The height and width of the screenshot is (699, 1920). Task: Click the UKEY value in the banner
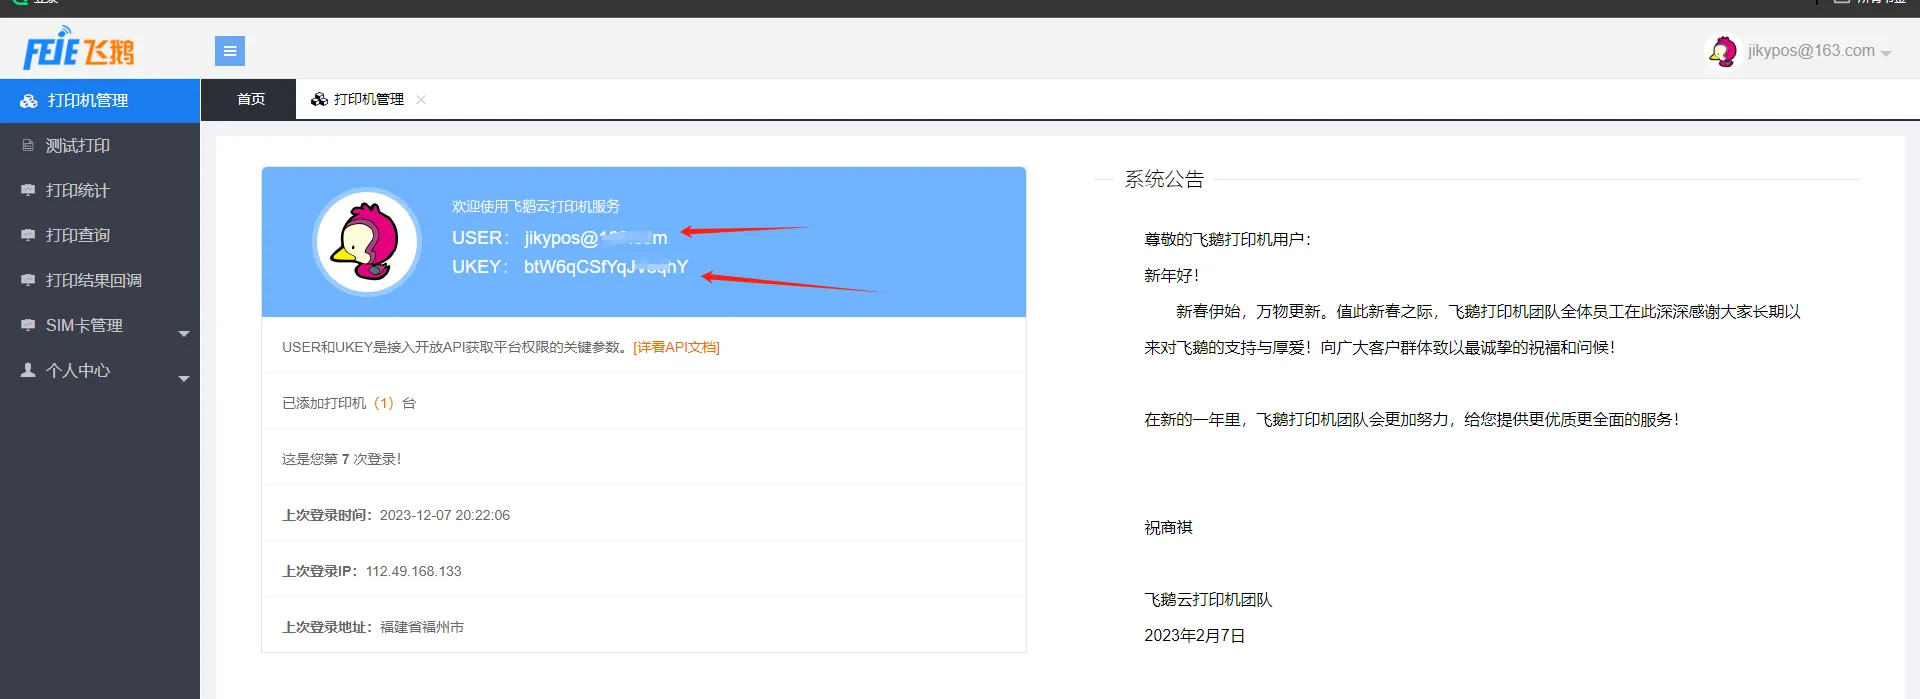pos(605,267)
